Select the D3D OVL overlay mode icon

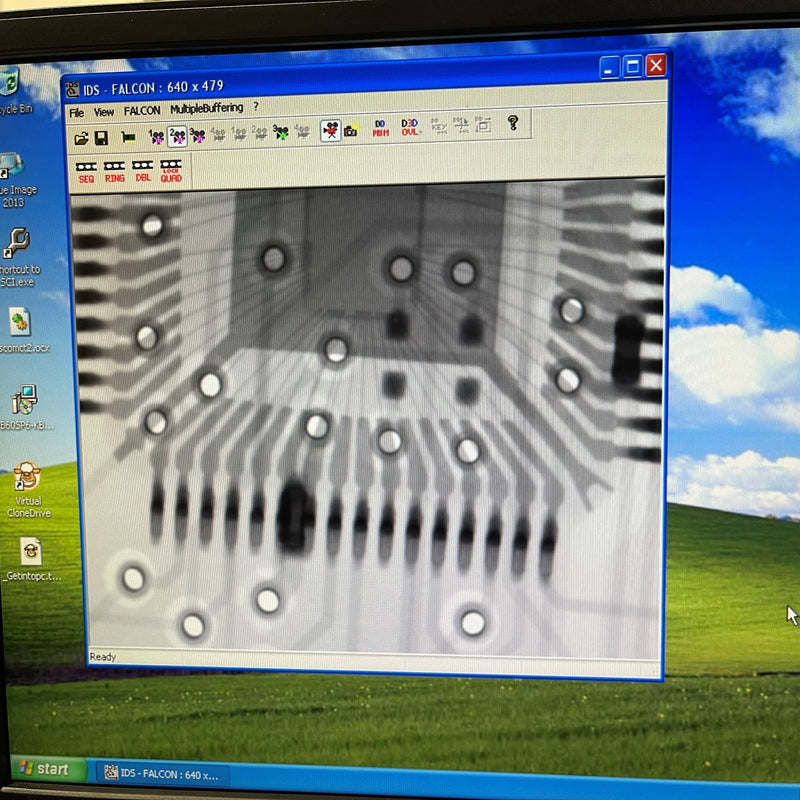(409, 129)
